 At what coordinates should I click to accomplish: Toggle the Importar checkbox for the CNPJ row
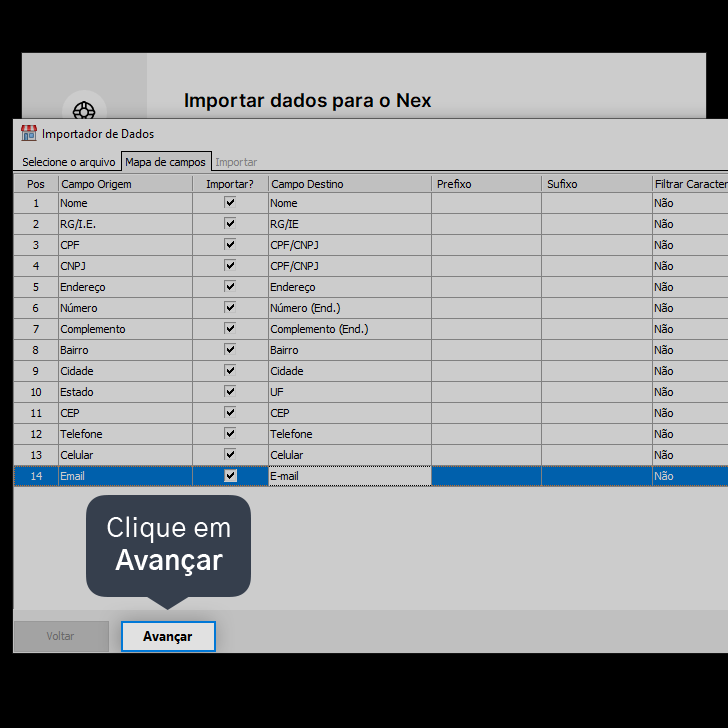tap(230, 265)
